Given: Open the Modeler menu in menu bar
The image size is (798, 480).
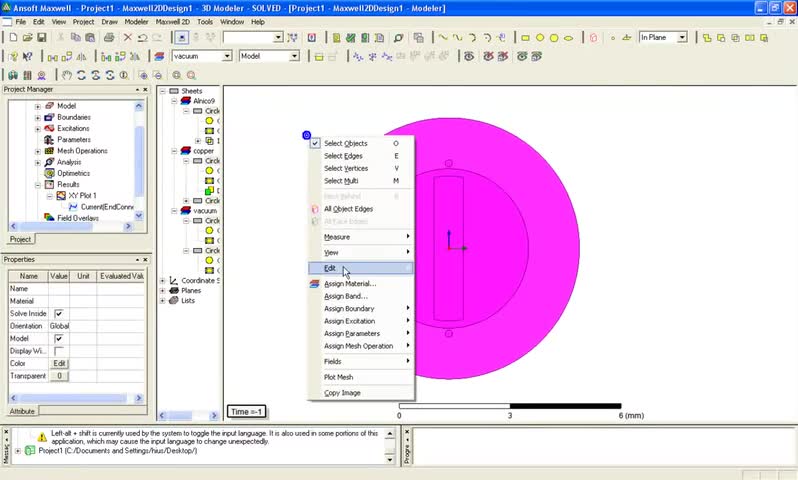Looking at the screenshot, I should (x=136, y=22).
